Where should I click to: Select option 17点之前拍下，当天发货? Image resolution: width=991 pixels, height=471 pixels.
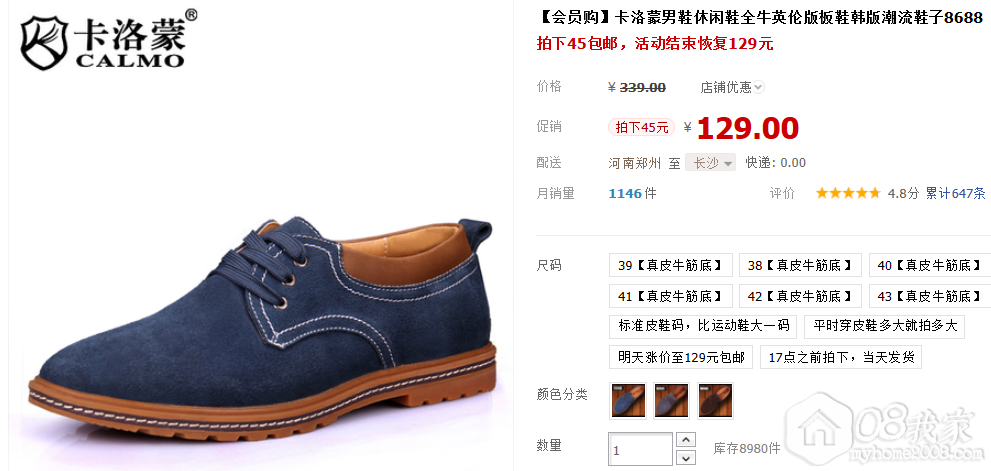(841, 357)
